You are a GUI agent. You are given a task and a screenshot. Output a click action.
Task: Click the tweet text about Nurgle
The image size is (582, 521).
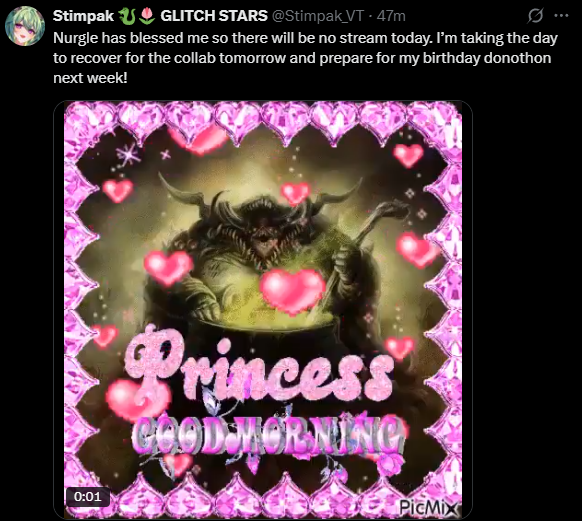click(305, 58)
